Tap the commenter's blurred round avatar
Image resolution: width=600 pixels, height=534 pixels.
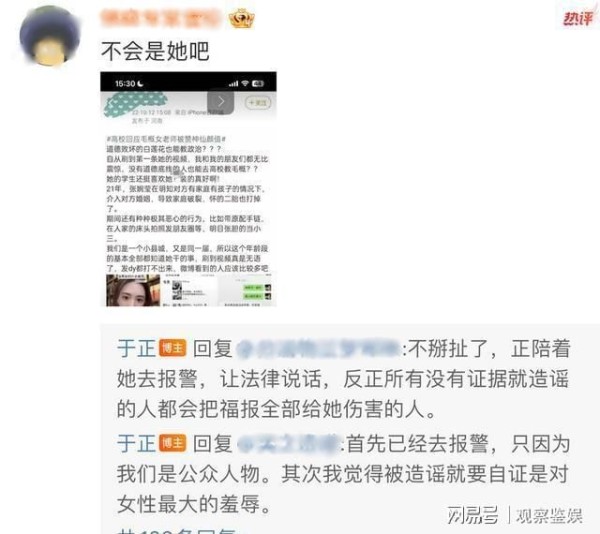point(50,36)
